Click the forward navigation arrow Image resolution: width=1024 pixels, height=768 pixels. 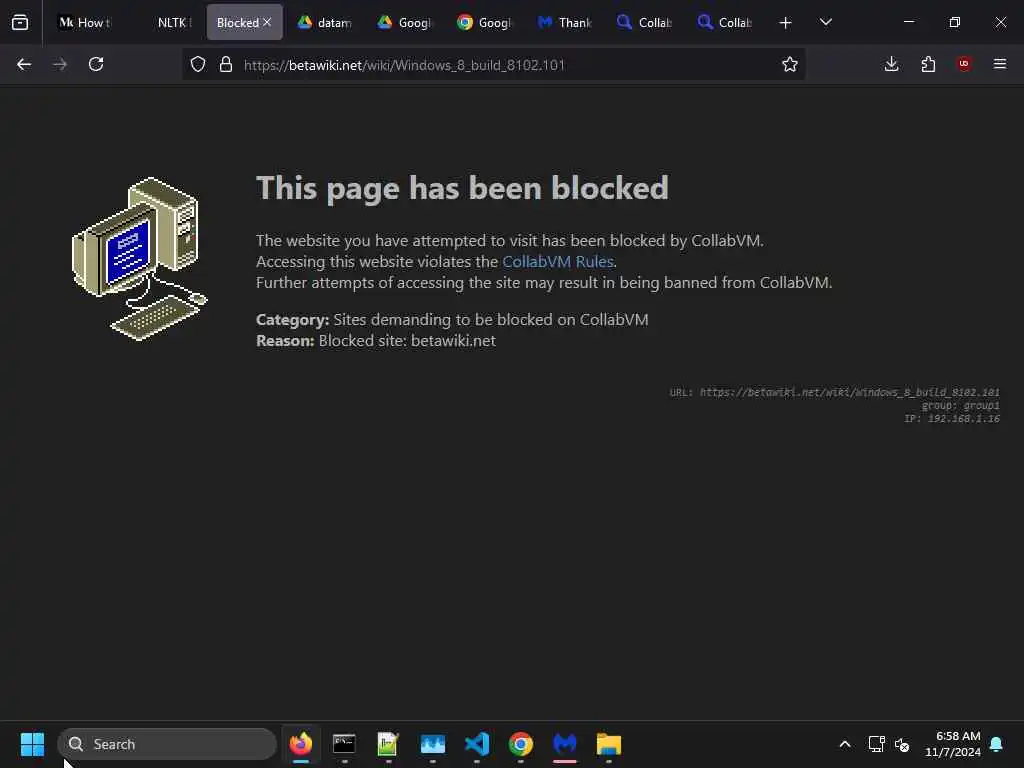[59, 64]
